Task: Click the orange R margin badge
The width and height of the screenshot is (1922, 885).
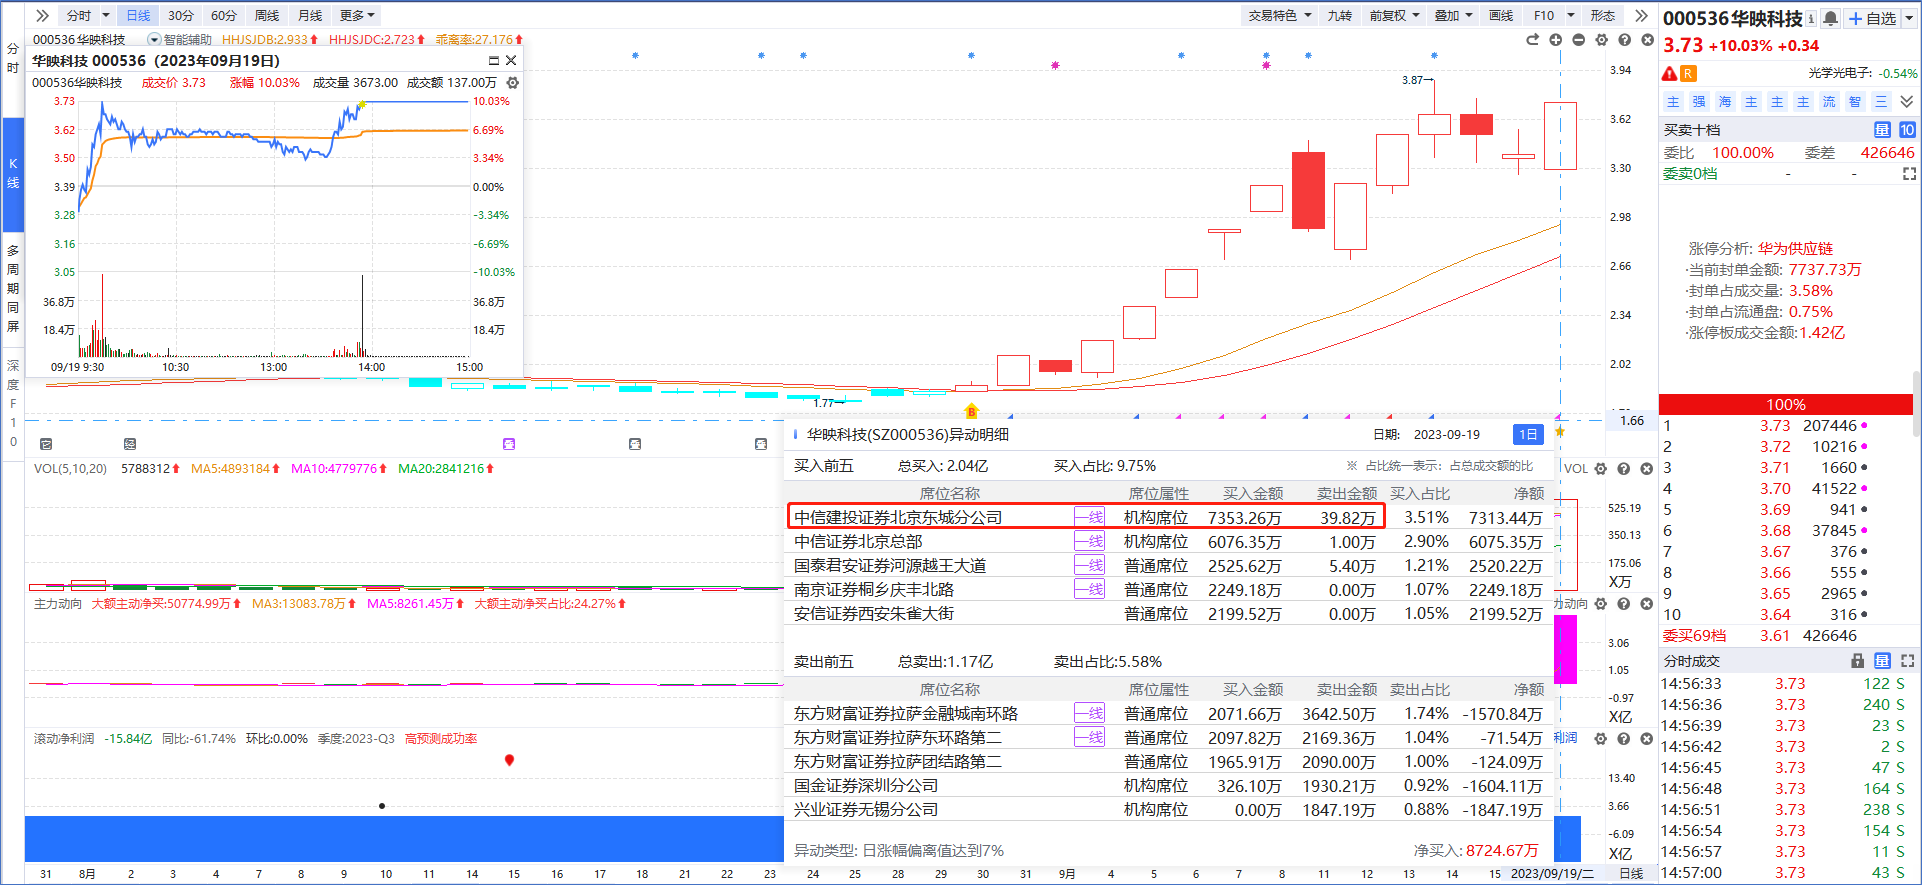Action: coord(1688,73)
